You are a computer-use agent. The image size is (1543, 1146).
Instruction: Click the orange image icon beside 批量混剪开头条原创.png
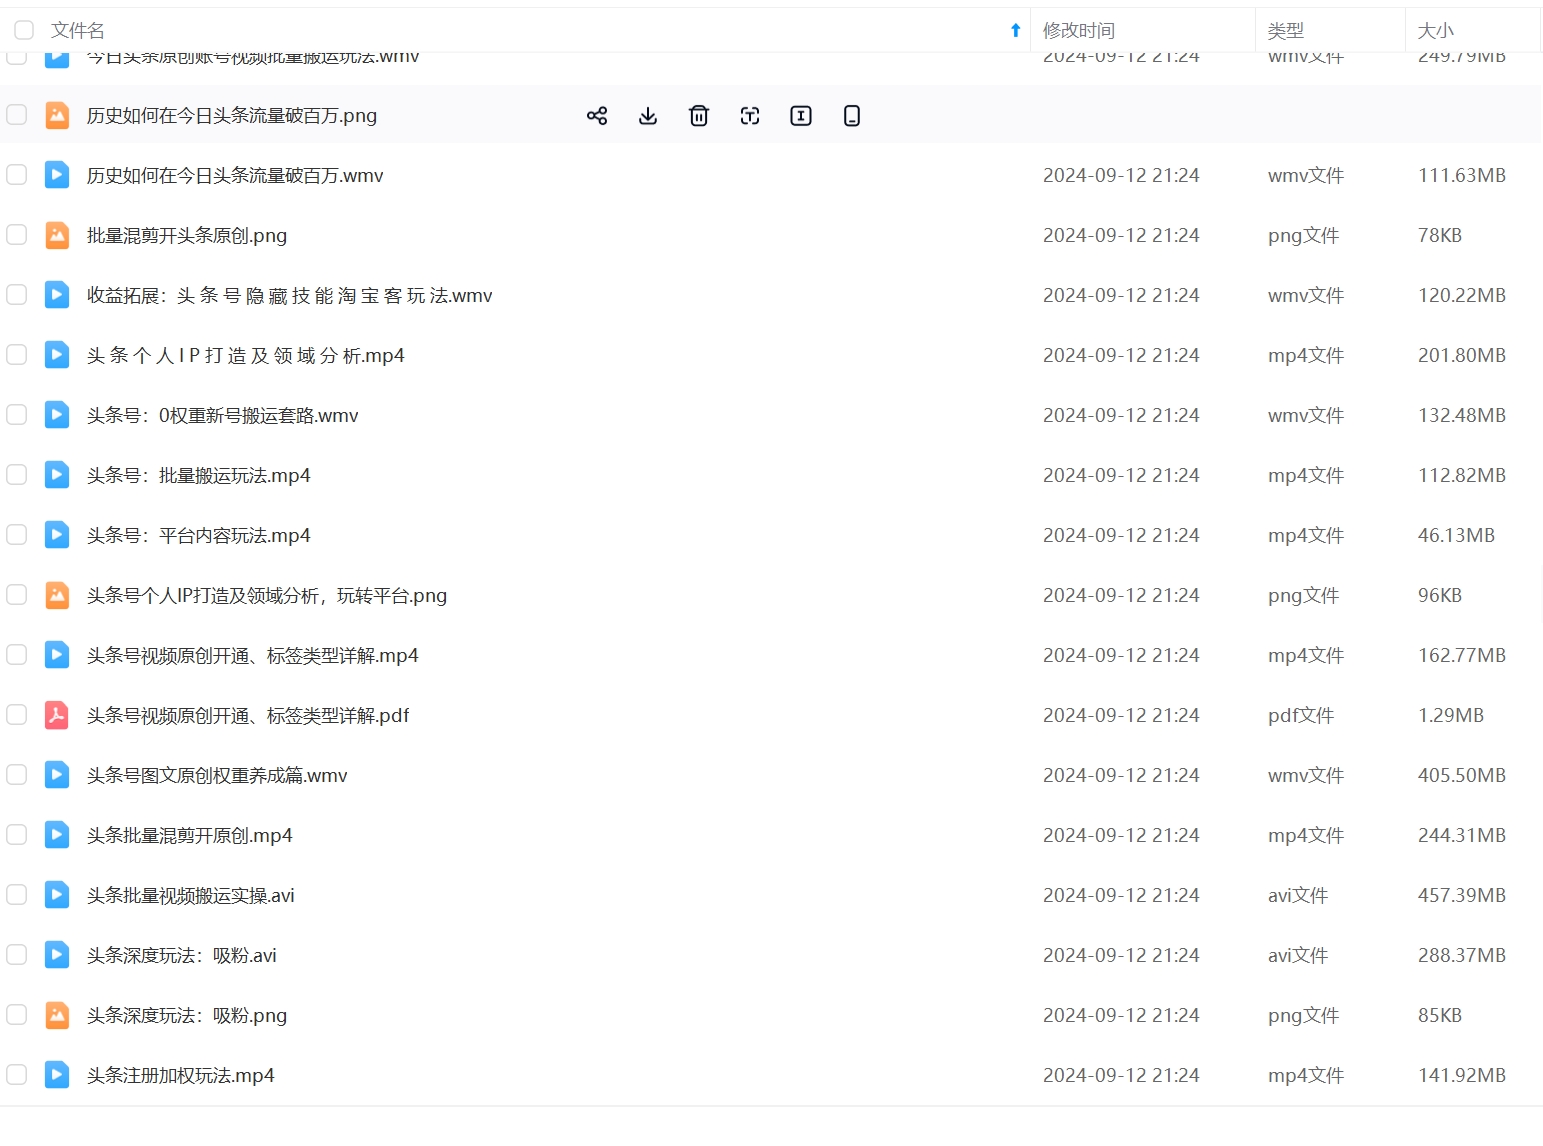pos(57,235)
